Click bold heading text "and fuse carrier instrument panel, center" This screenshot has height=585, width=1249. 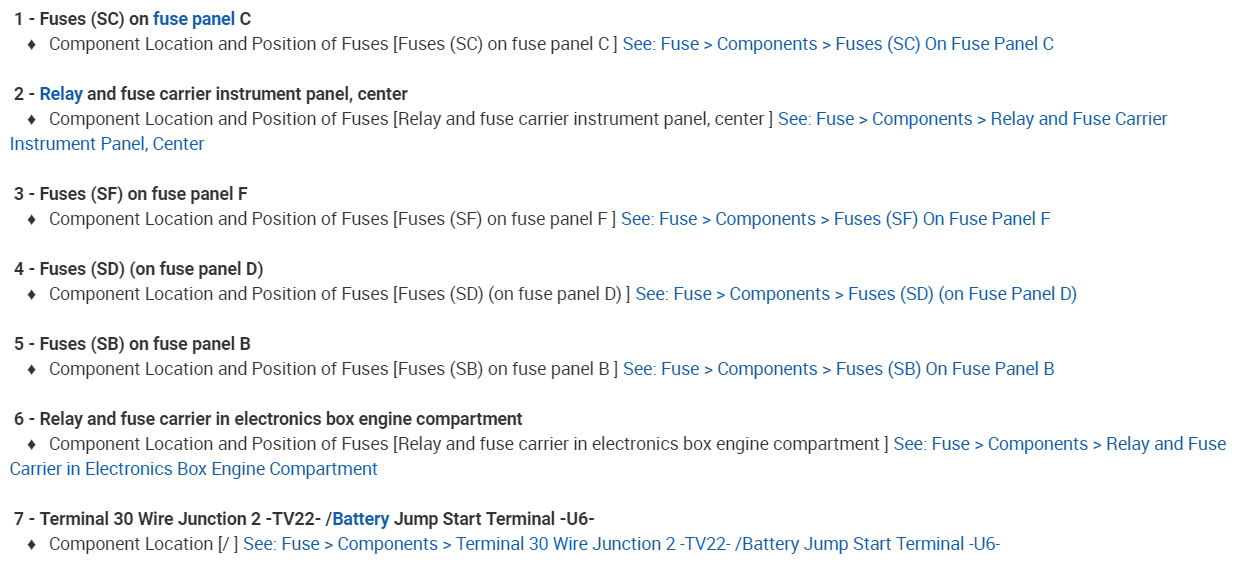coord(247,94)
